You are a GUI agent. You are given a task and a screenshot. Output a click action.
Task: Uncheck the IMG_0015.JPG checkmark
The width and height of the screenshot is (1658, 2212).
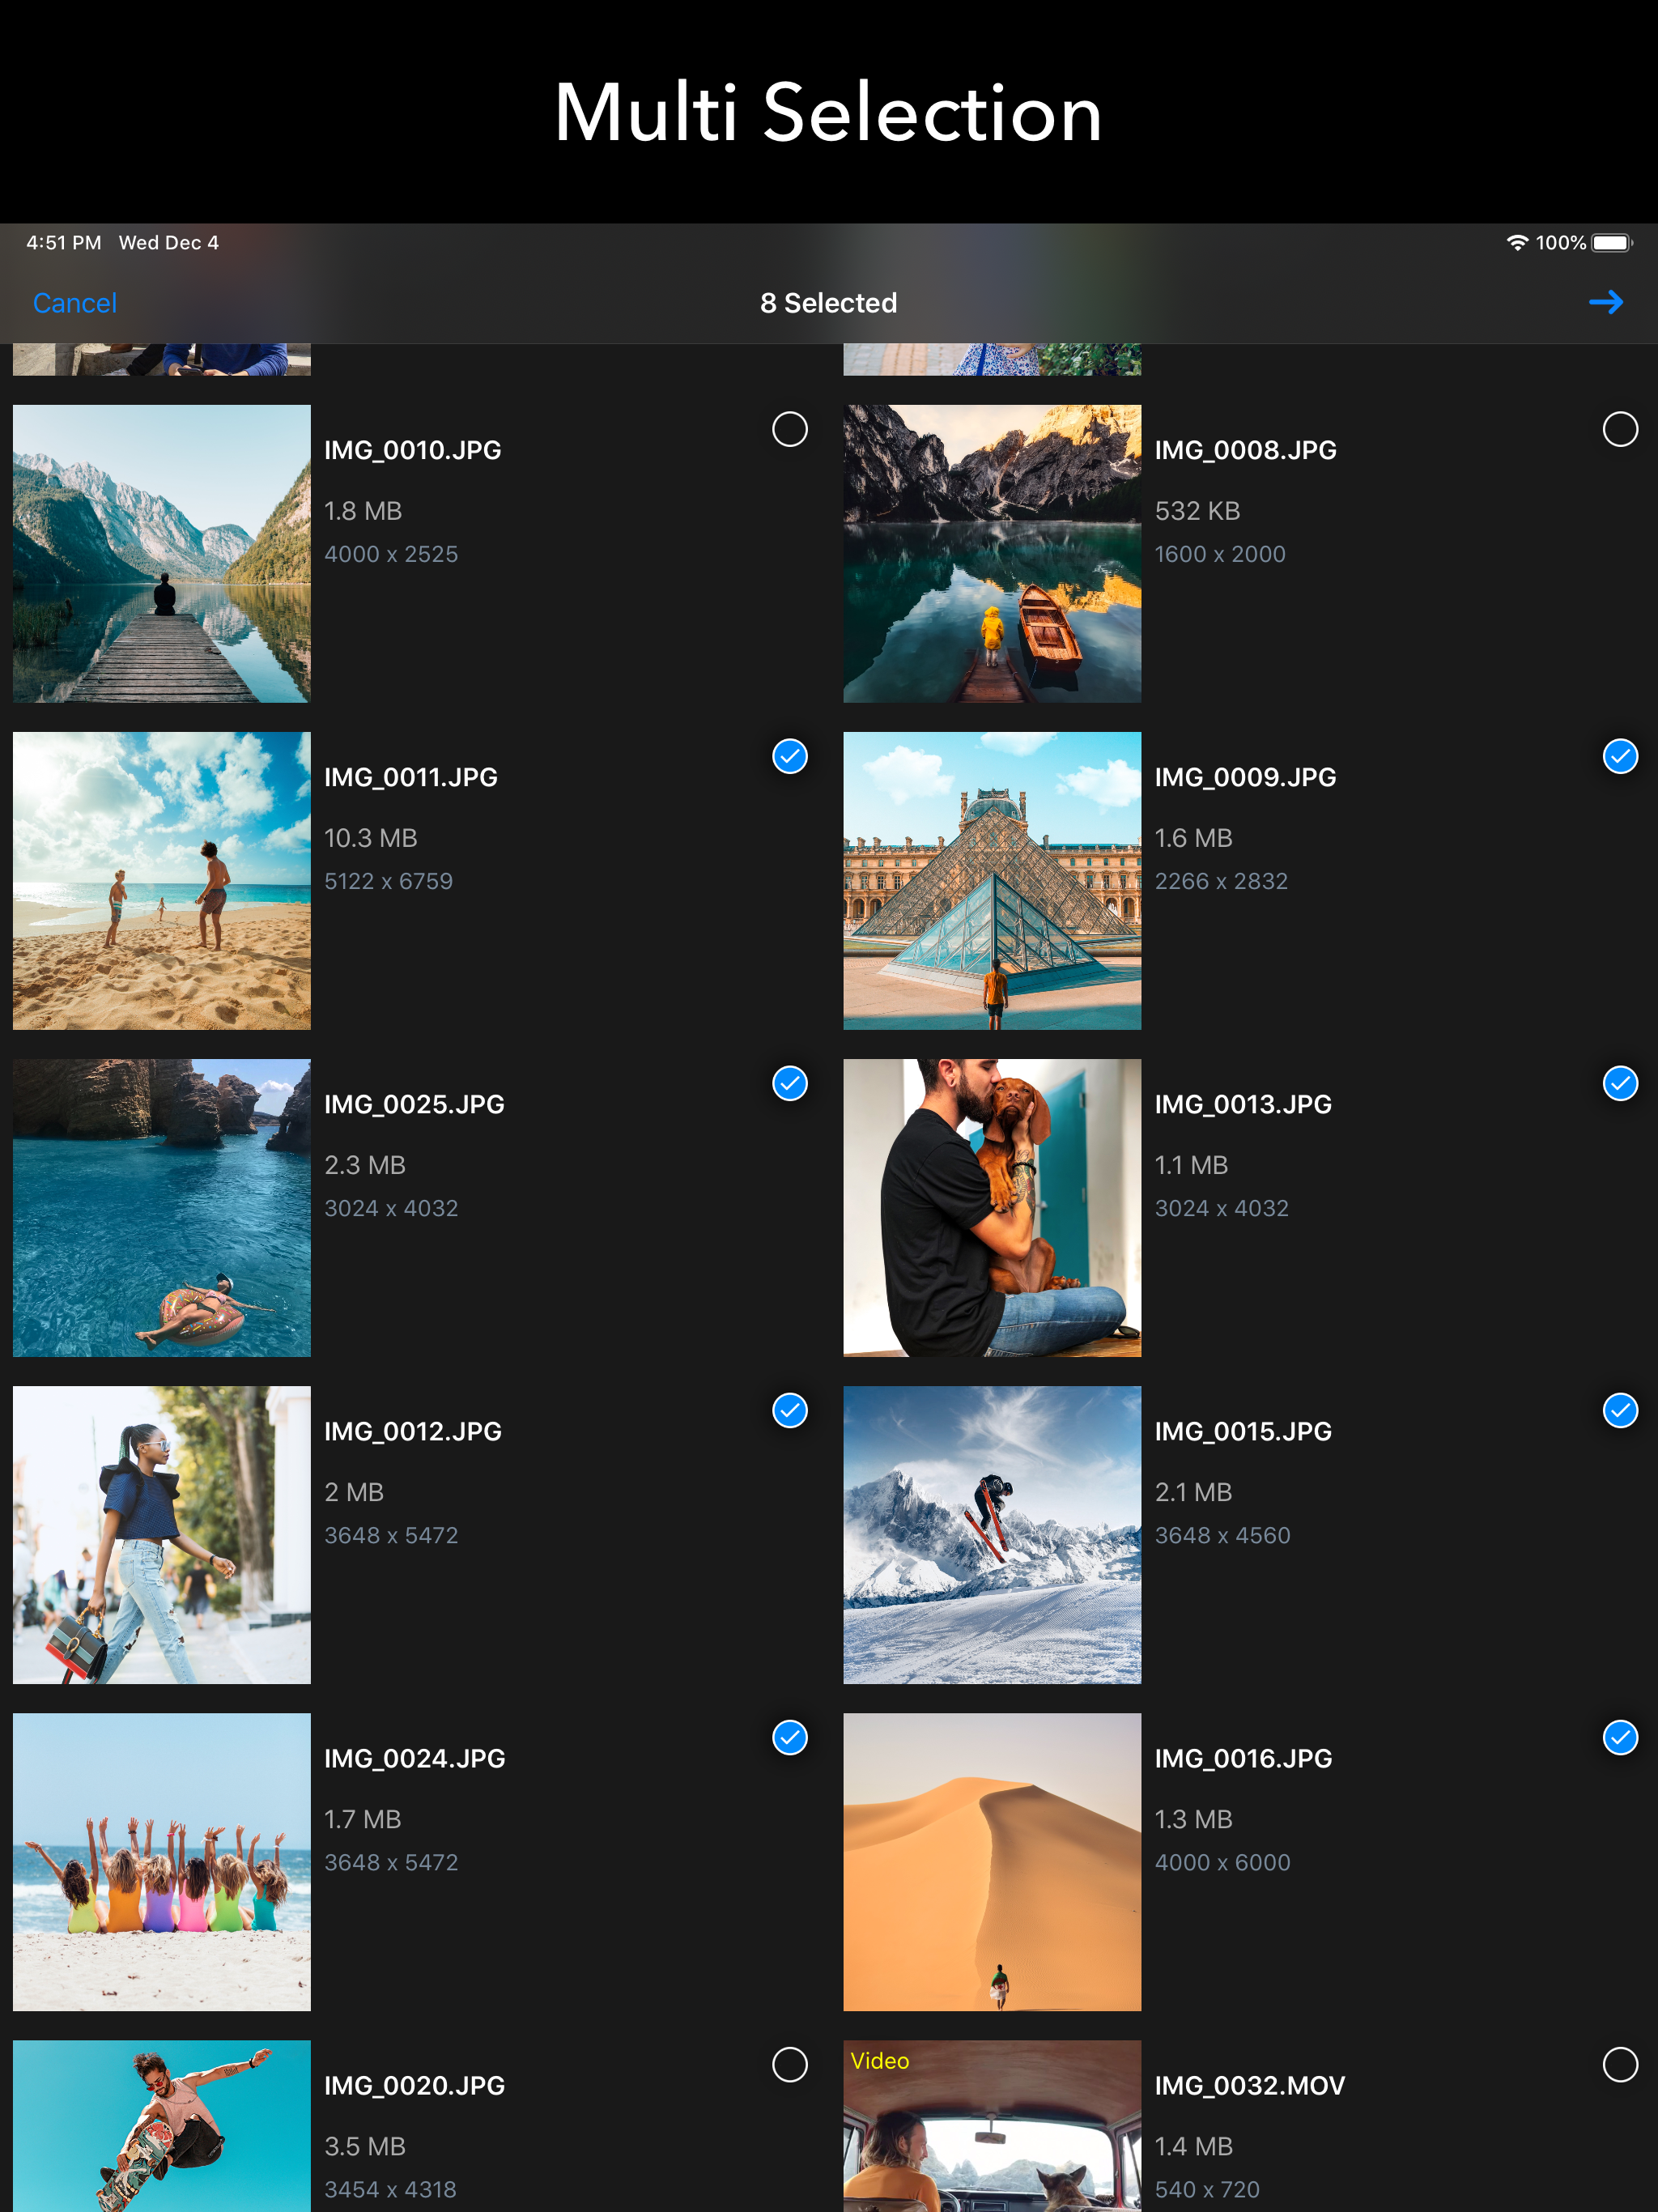1619,1410
